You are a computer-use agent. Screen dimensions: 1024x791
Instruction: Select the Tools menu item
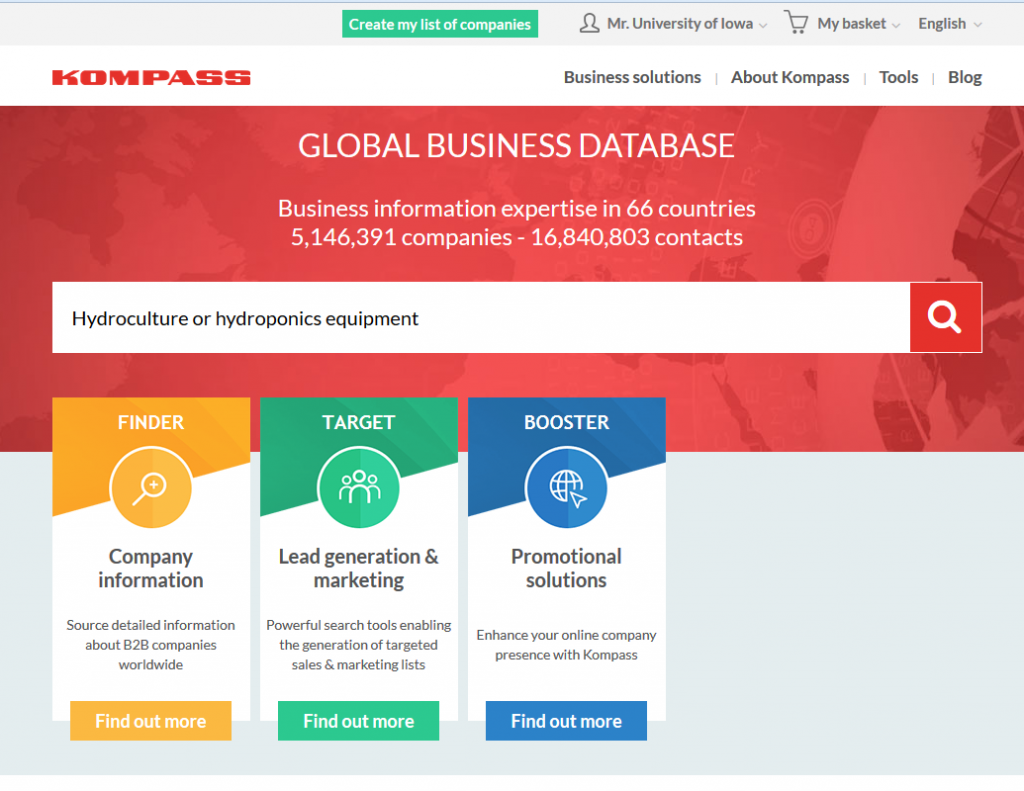[x=898, y=77]
